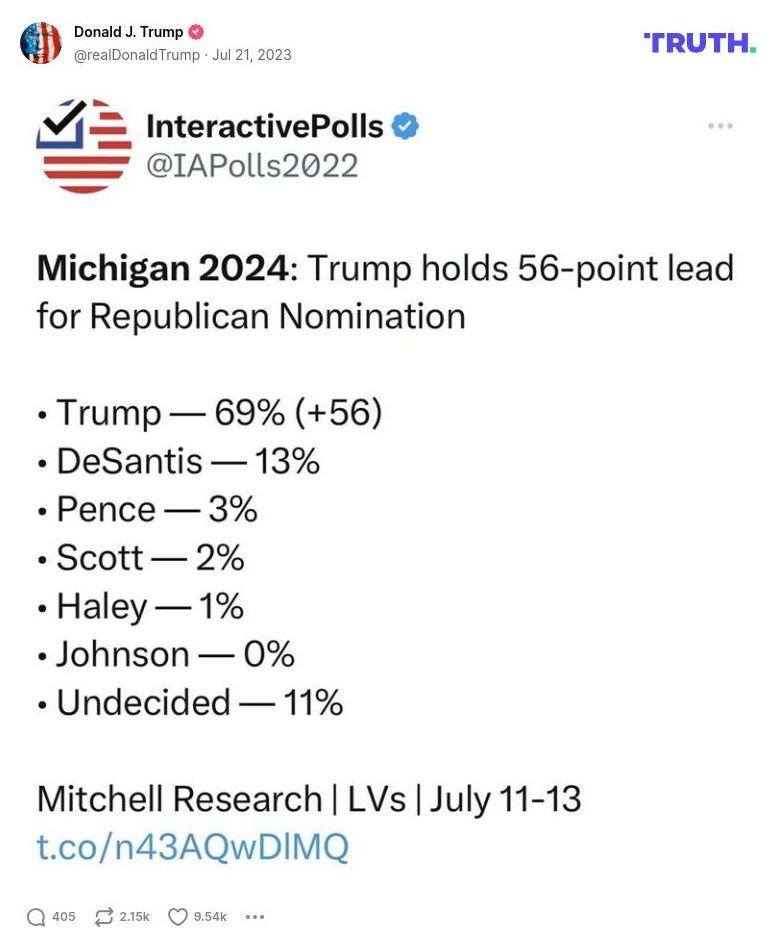Screen dimensions: 777x947
Task: Open the t.co/n43AQwDlMQ link
Action: point(191,846)
